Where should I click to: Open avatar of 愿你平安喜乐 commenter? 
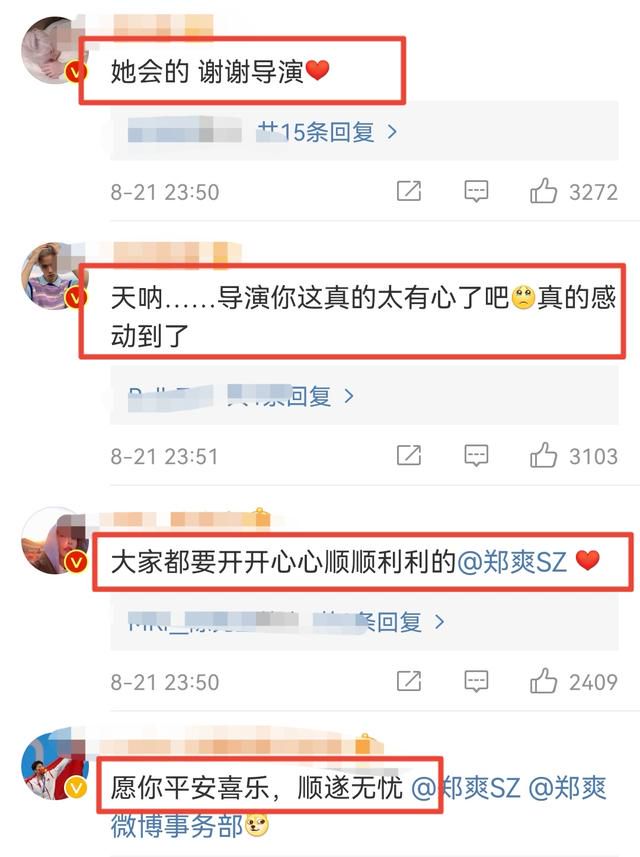(x=54, y=766)
